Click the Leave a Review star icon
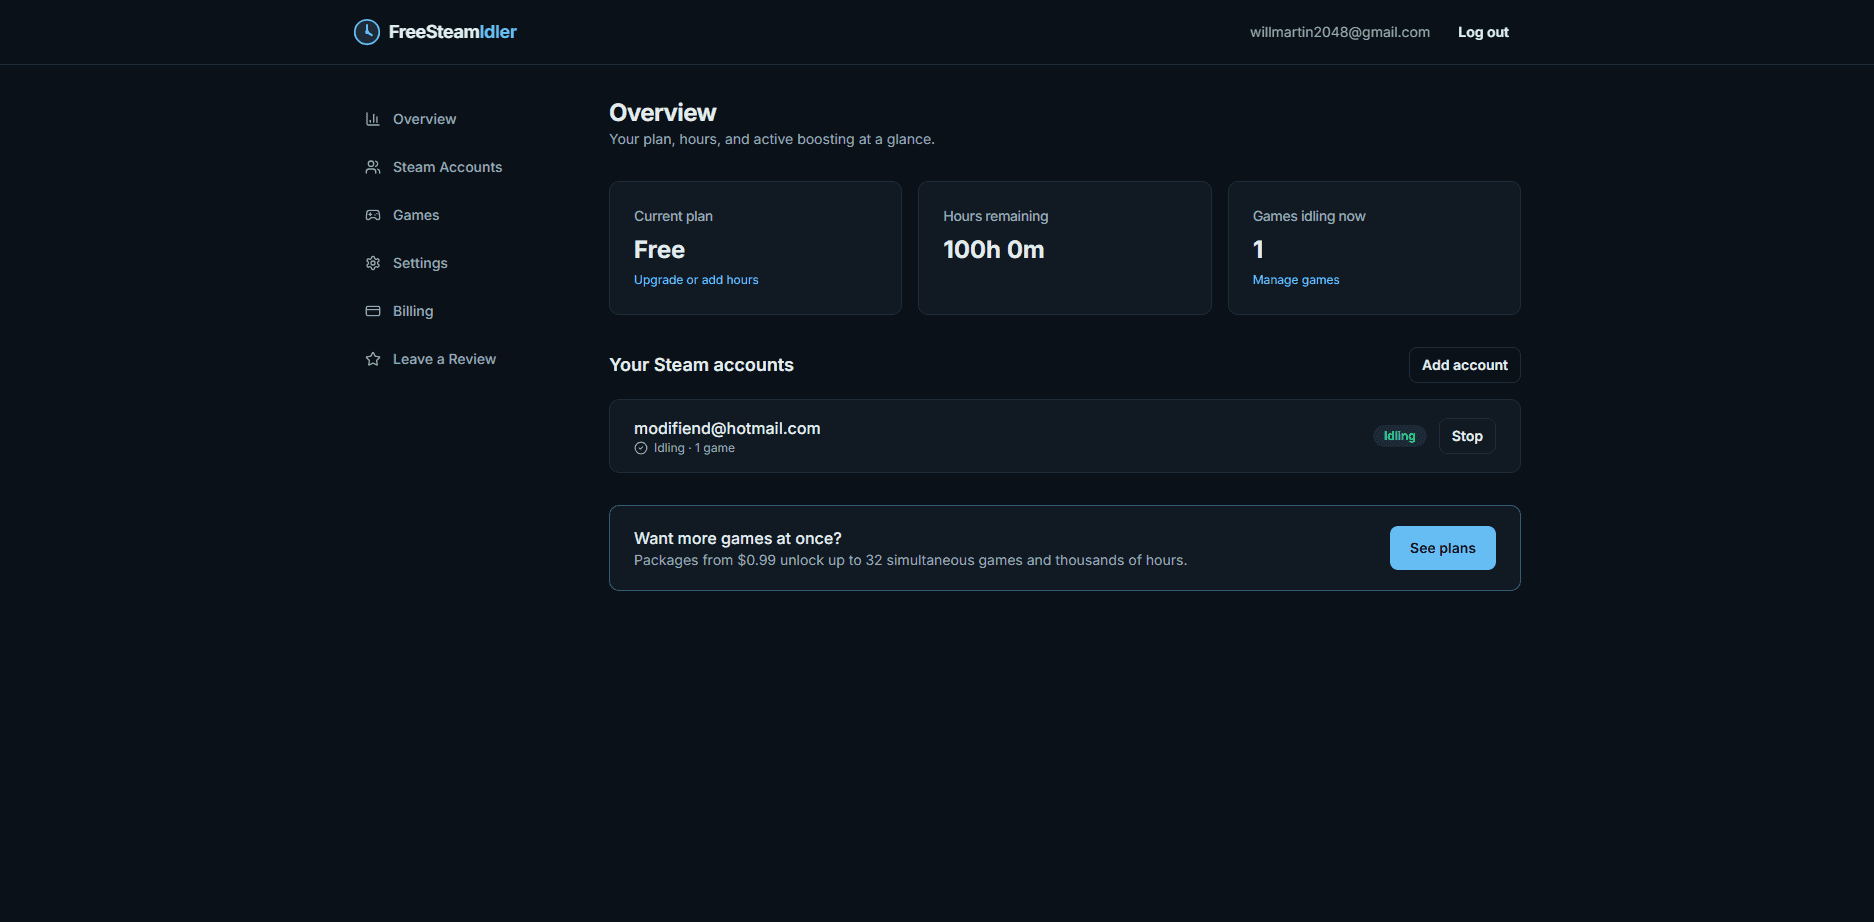Viewport: 1874px width, 922px height. point(373,359)
